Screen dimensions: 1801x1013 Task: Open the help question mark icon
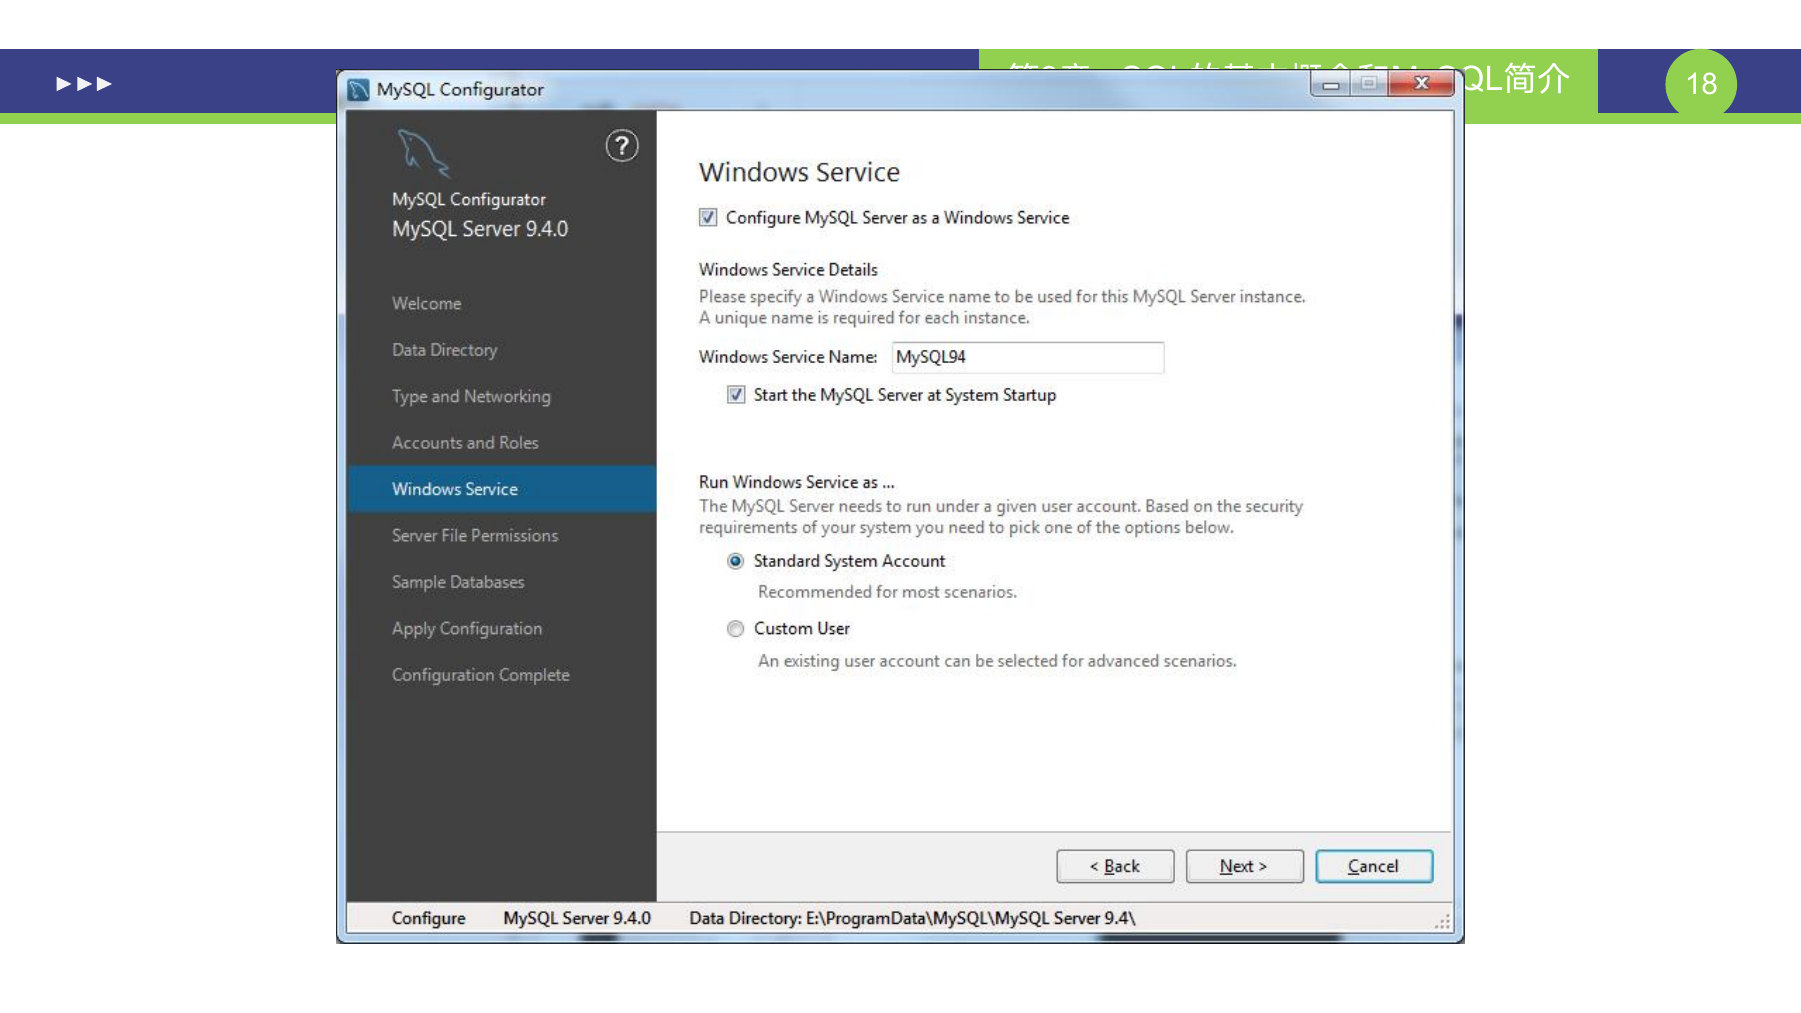(x=622, y=146)
